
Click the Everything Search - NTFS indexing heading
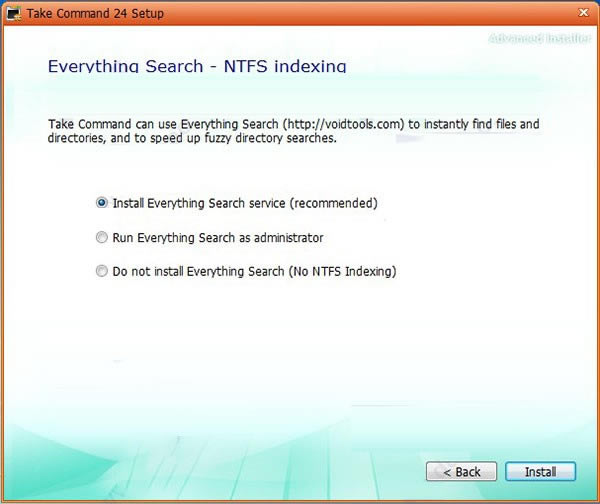click(x=197, y=66)
